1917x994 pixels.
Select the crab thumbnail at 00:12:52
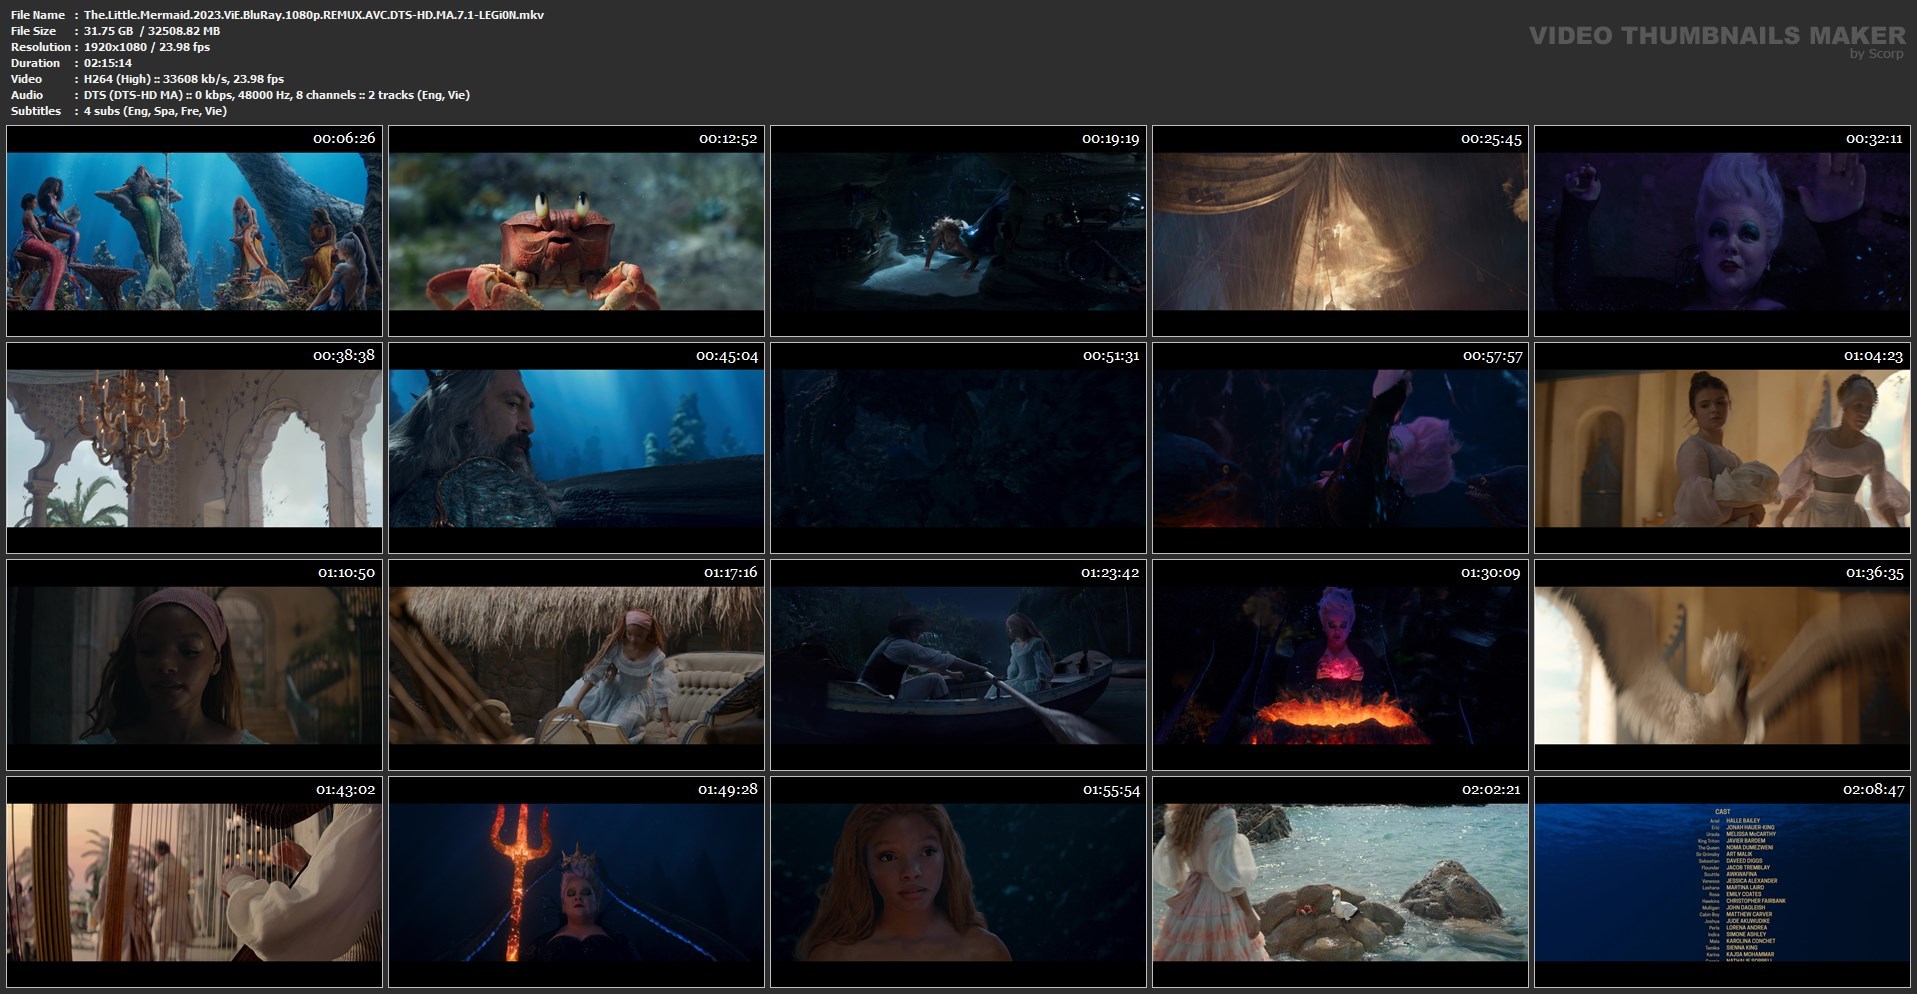(x=576, y=231)
